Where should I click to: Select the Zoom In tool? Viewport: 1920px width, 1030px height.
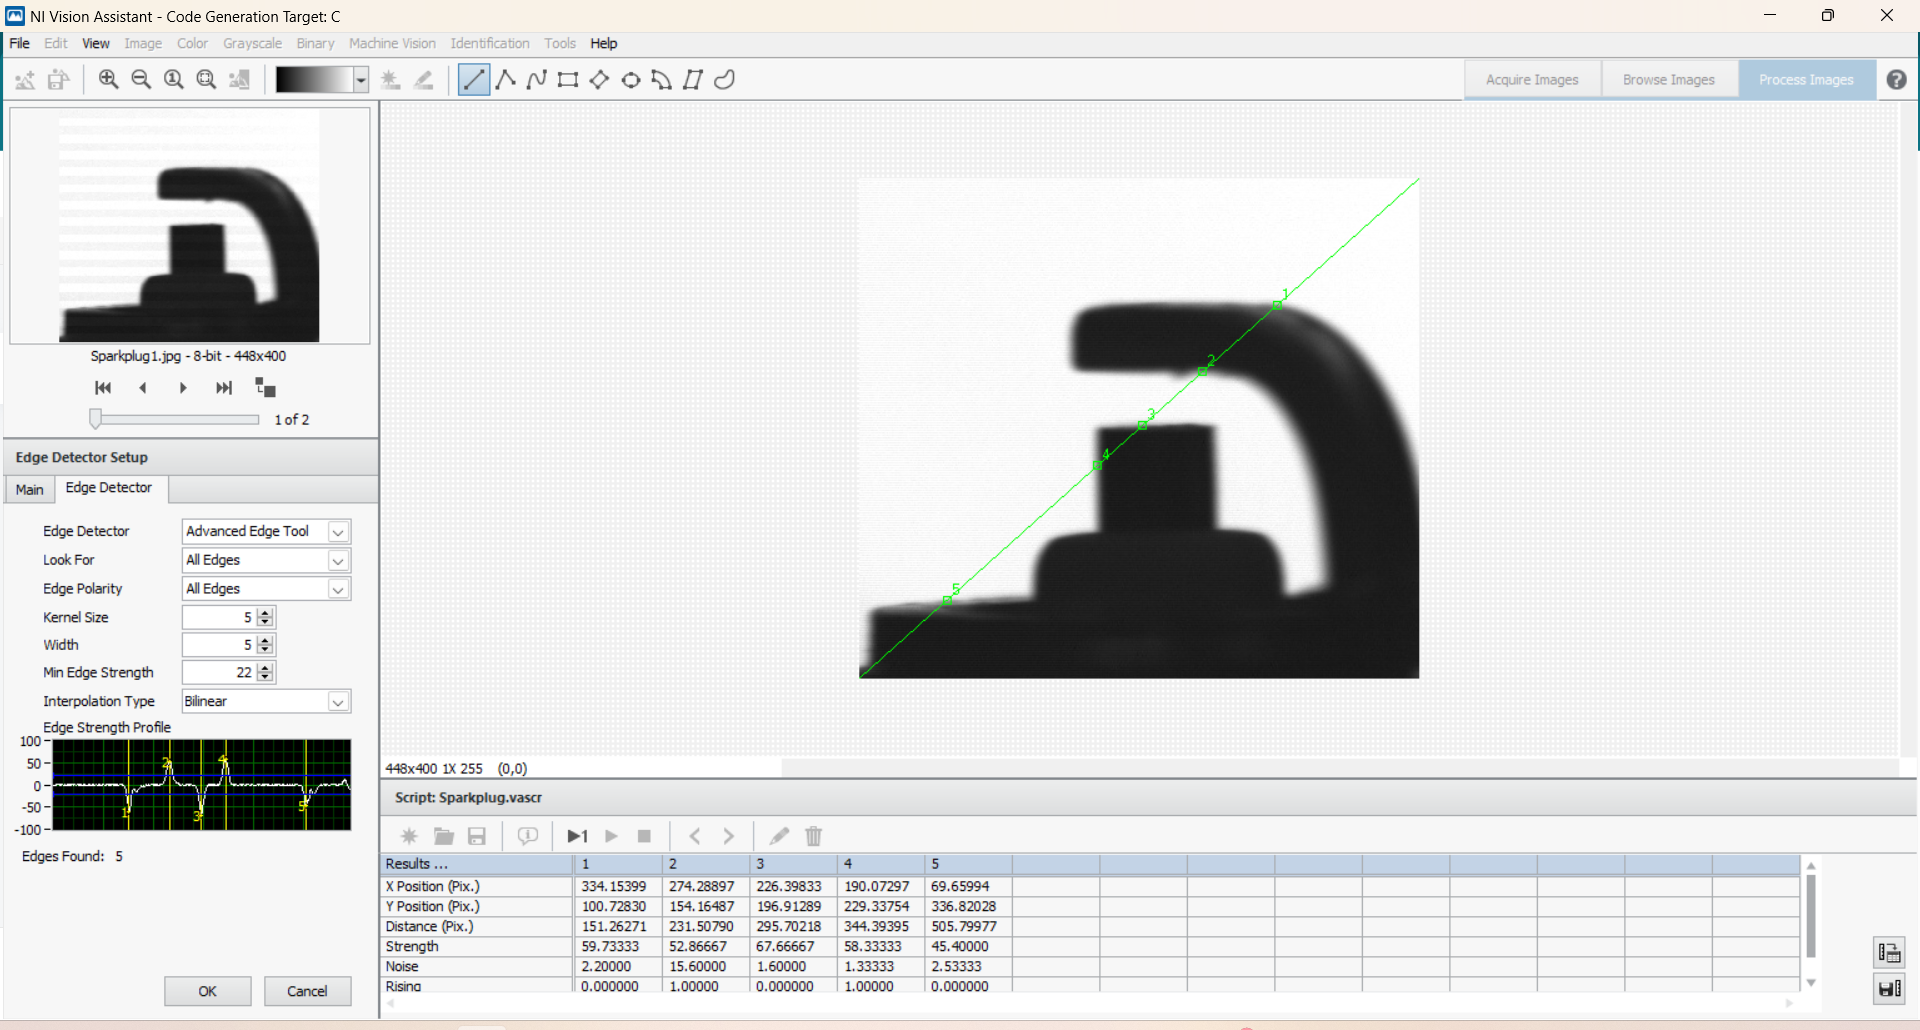(x=108, y=79)
